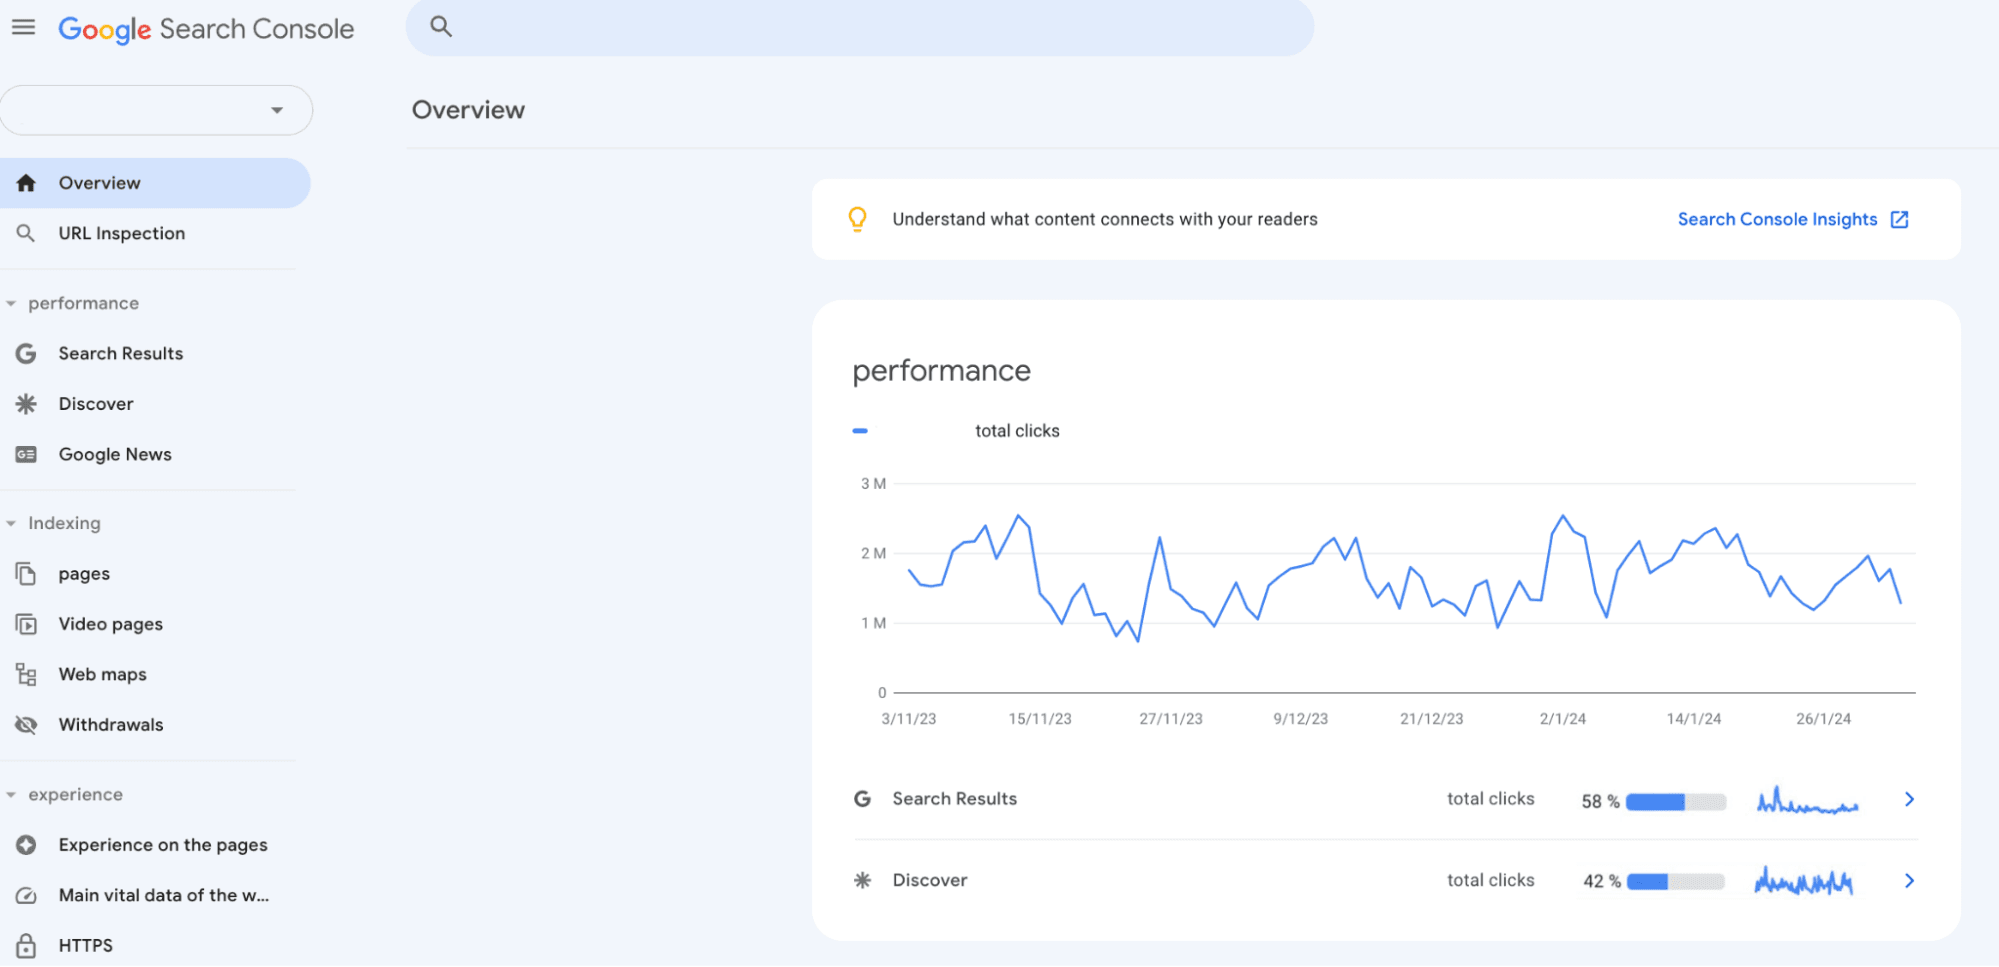Click the Main vital data gauge icon

[x=26, y=896]
